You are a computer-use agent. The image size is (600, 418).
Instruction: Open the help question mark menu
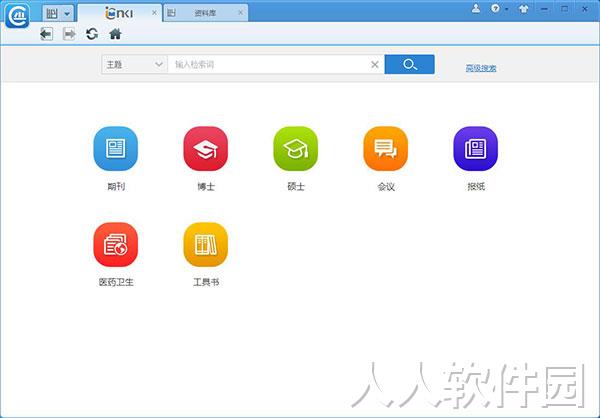point(495,8)
